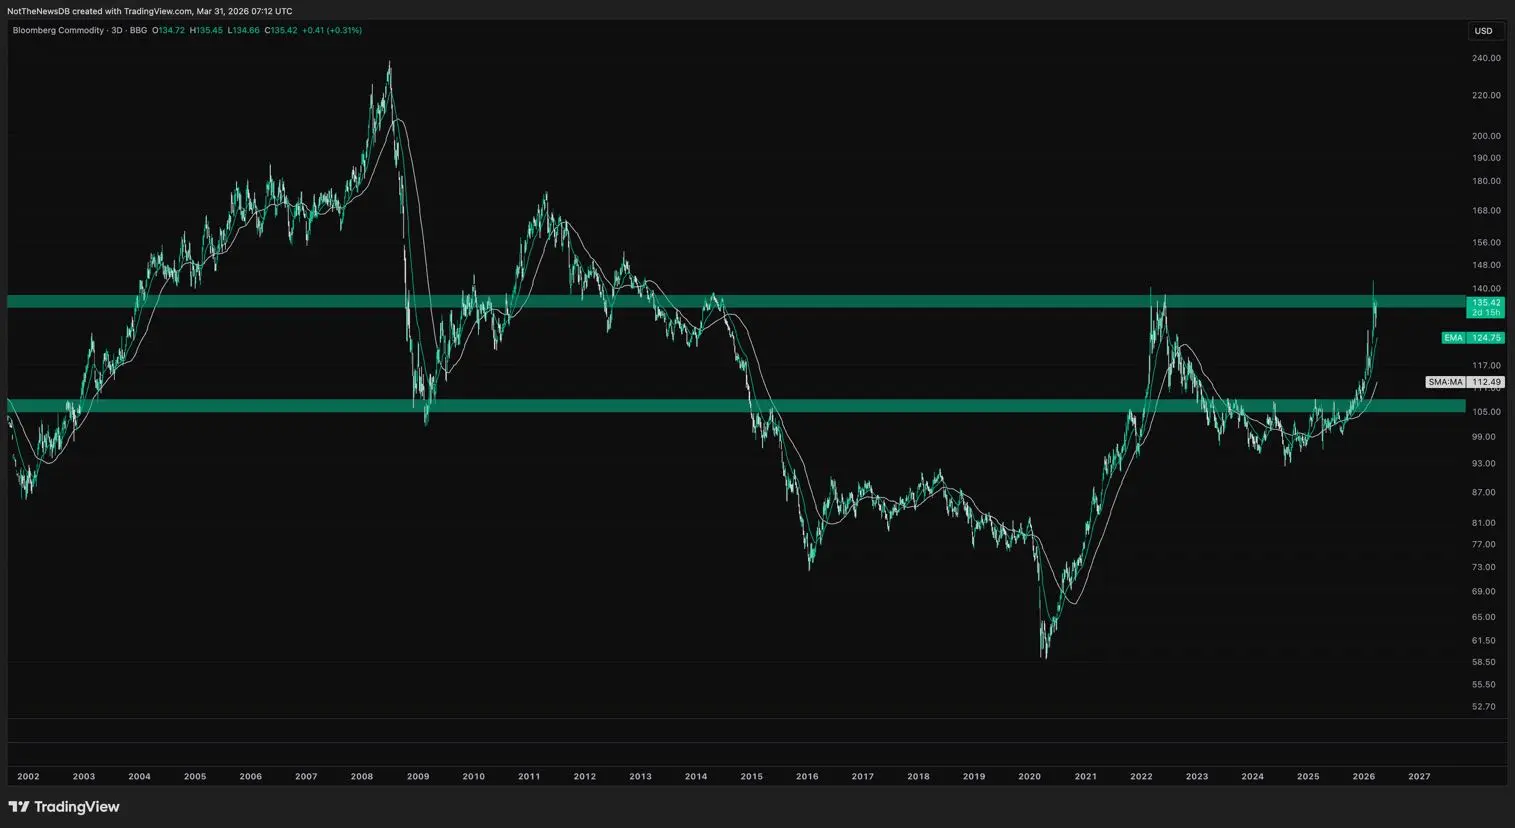The width and height of the screenshot is (1515, 828).
Task: Click the 180.00 price axis label
Action: (x=1486, y=181)
